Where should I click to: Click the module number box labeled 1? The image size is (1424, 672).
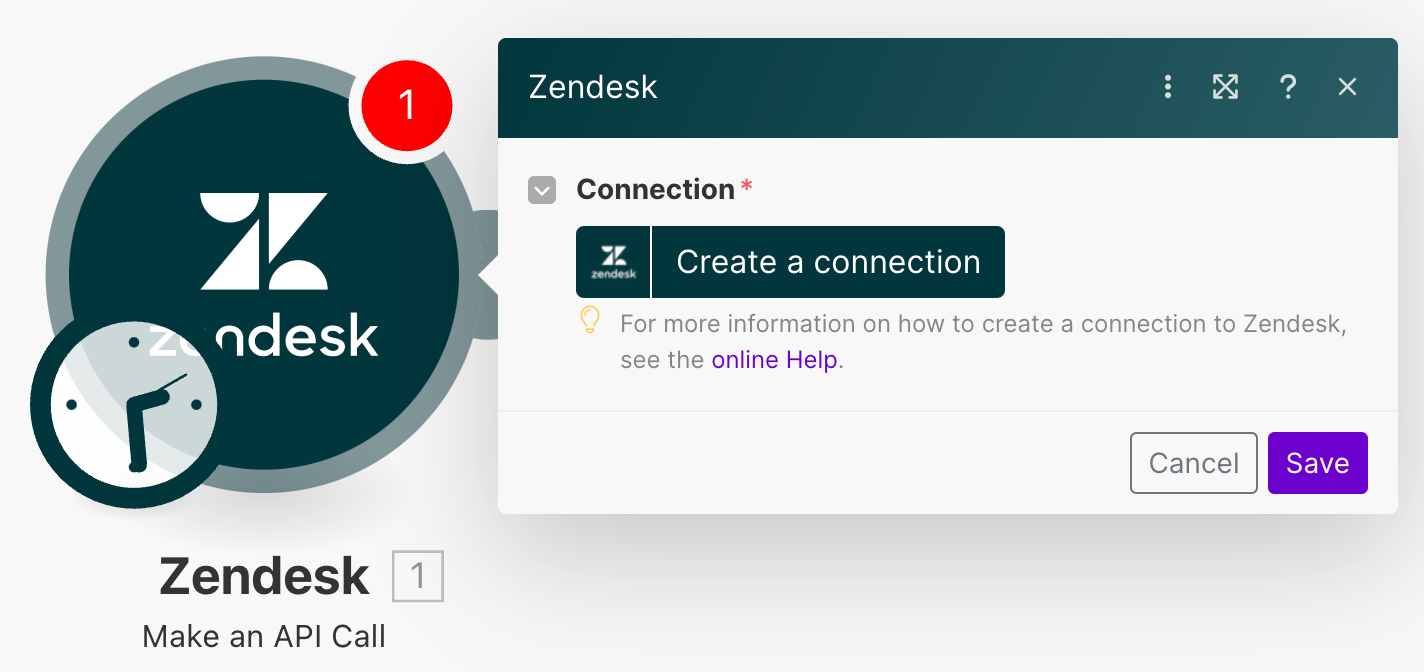tap(418, 576)
